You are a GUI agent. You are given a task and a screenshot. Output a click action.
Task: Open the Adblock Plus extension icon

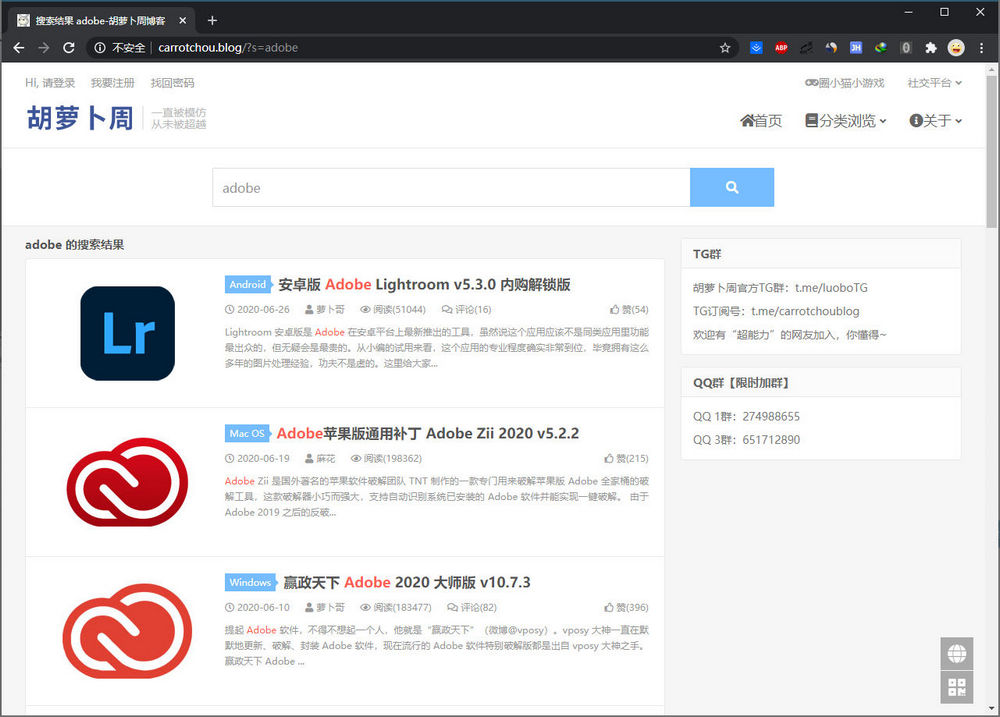(x=781, y=47)
